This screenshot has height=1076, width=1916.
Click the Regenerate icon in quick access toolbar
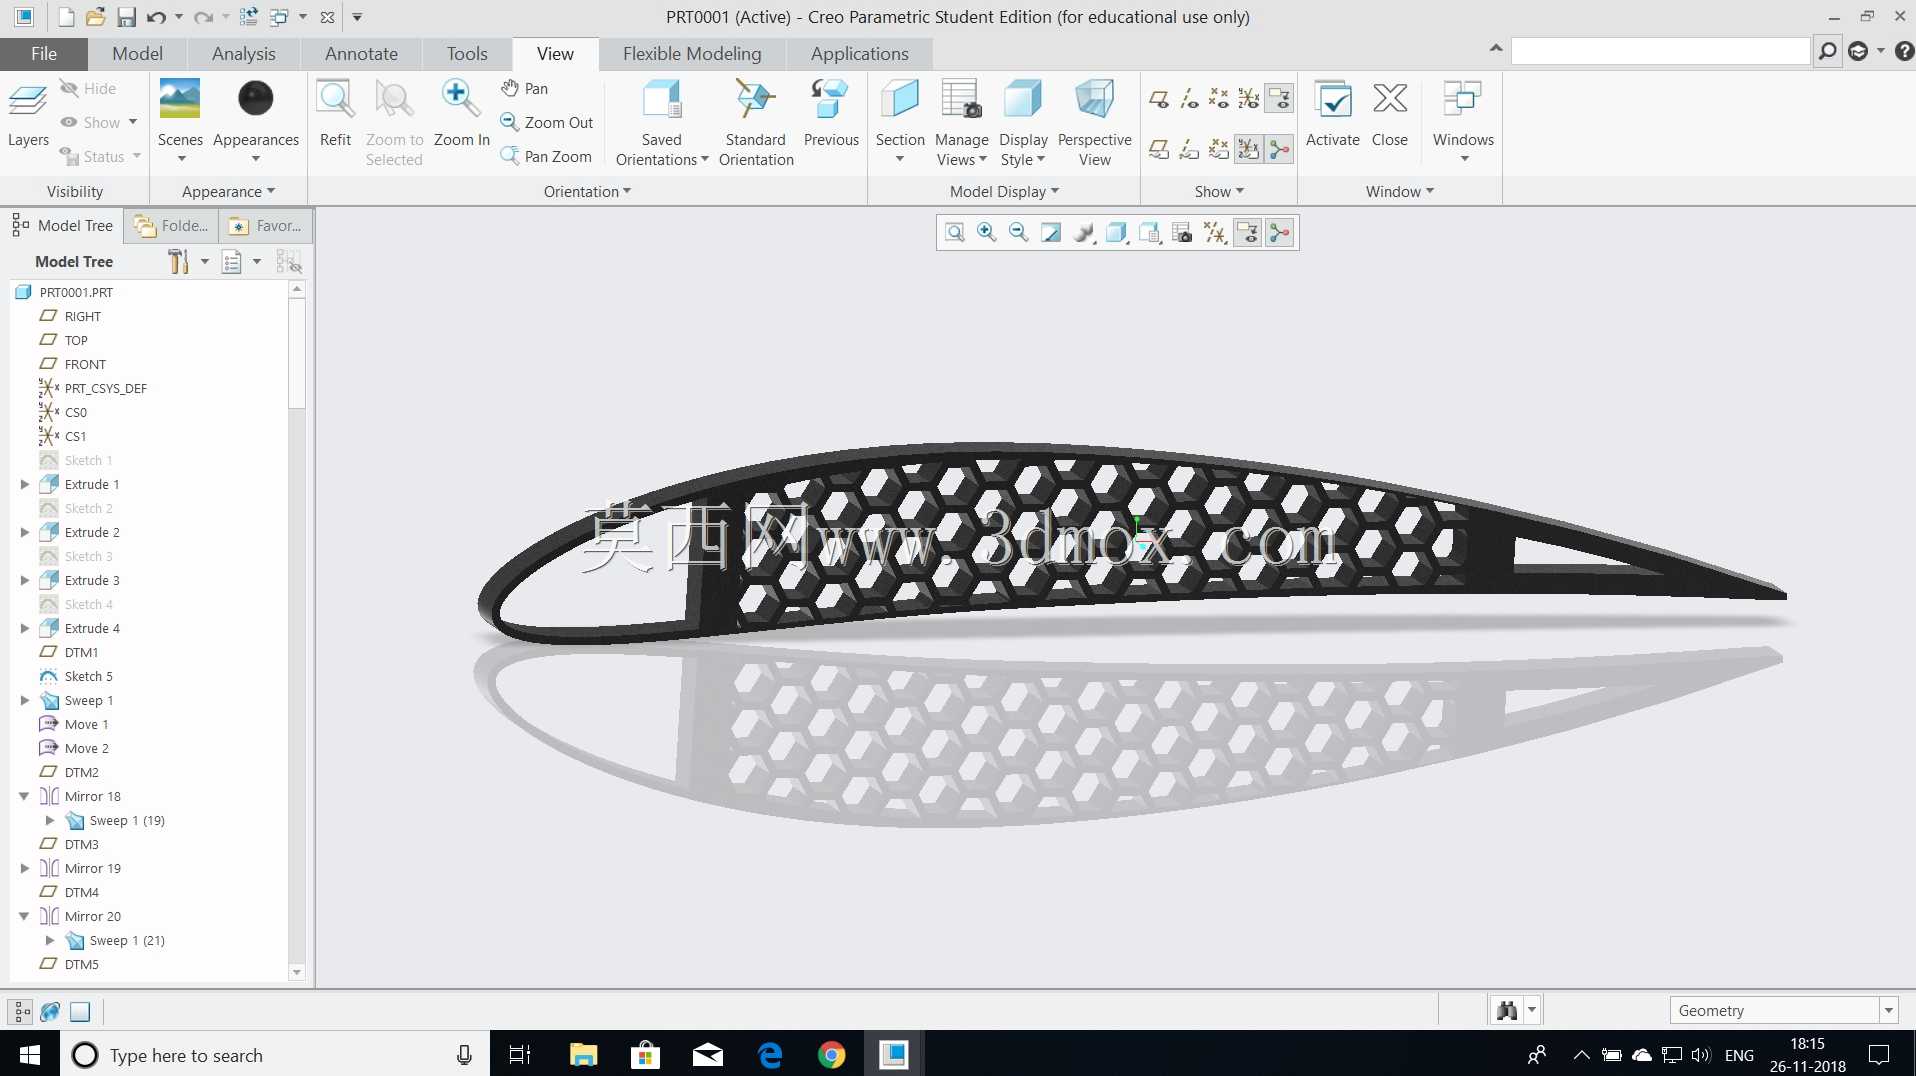point(249,17)
